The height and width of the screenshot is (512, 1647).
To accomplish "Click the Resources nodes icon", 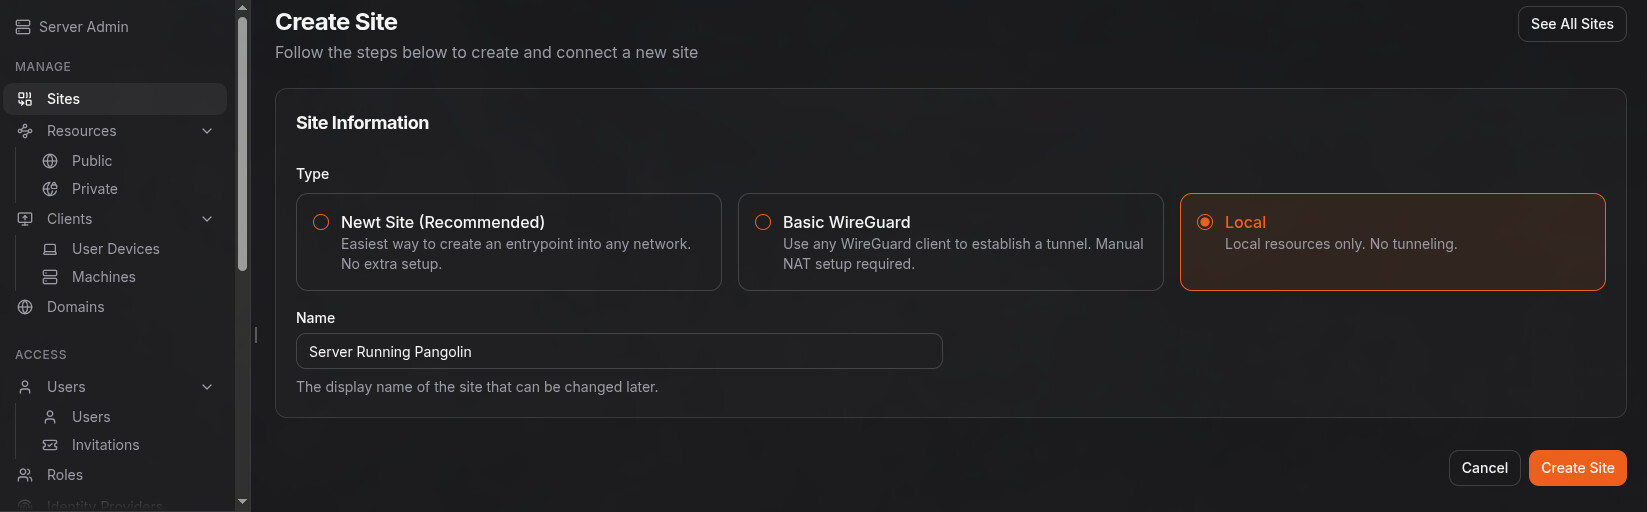I will click(x=25, y=131).
